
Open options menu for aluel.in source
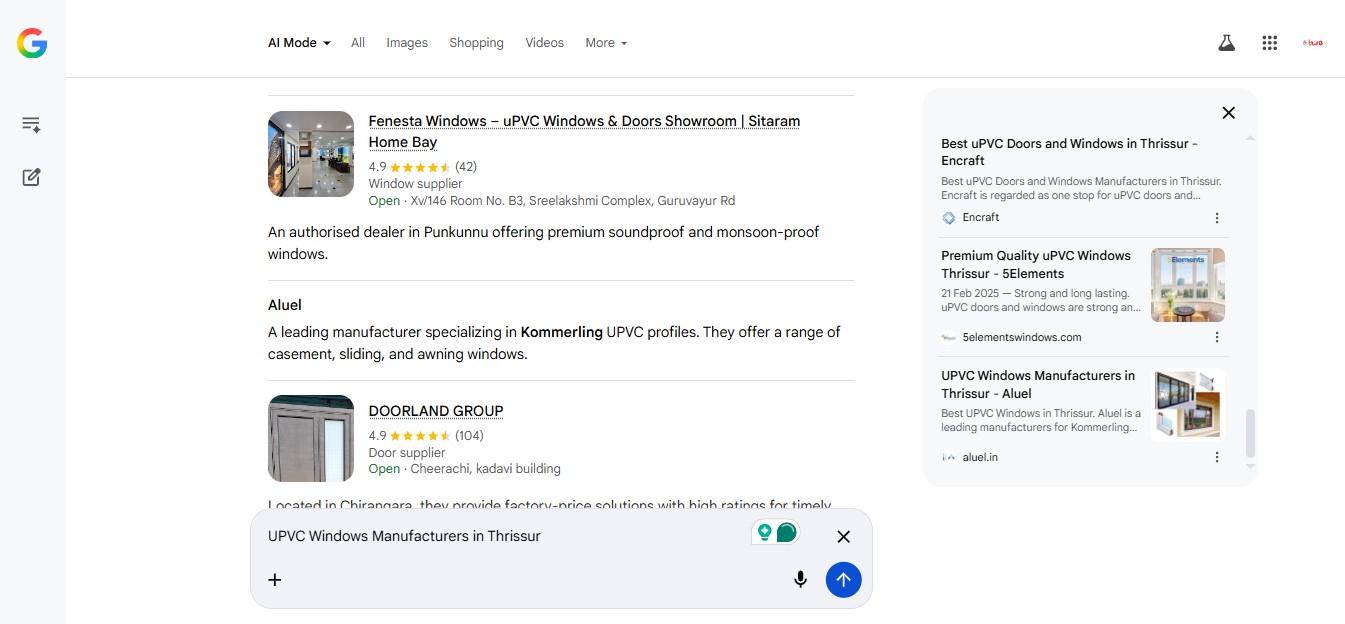1217,458
